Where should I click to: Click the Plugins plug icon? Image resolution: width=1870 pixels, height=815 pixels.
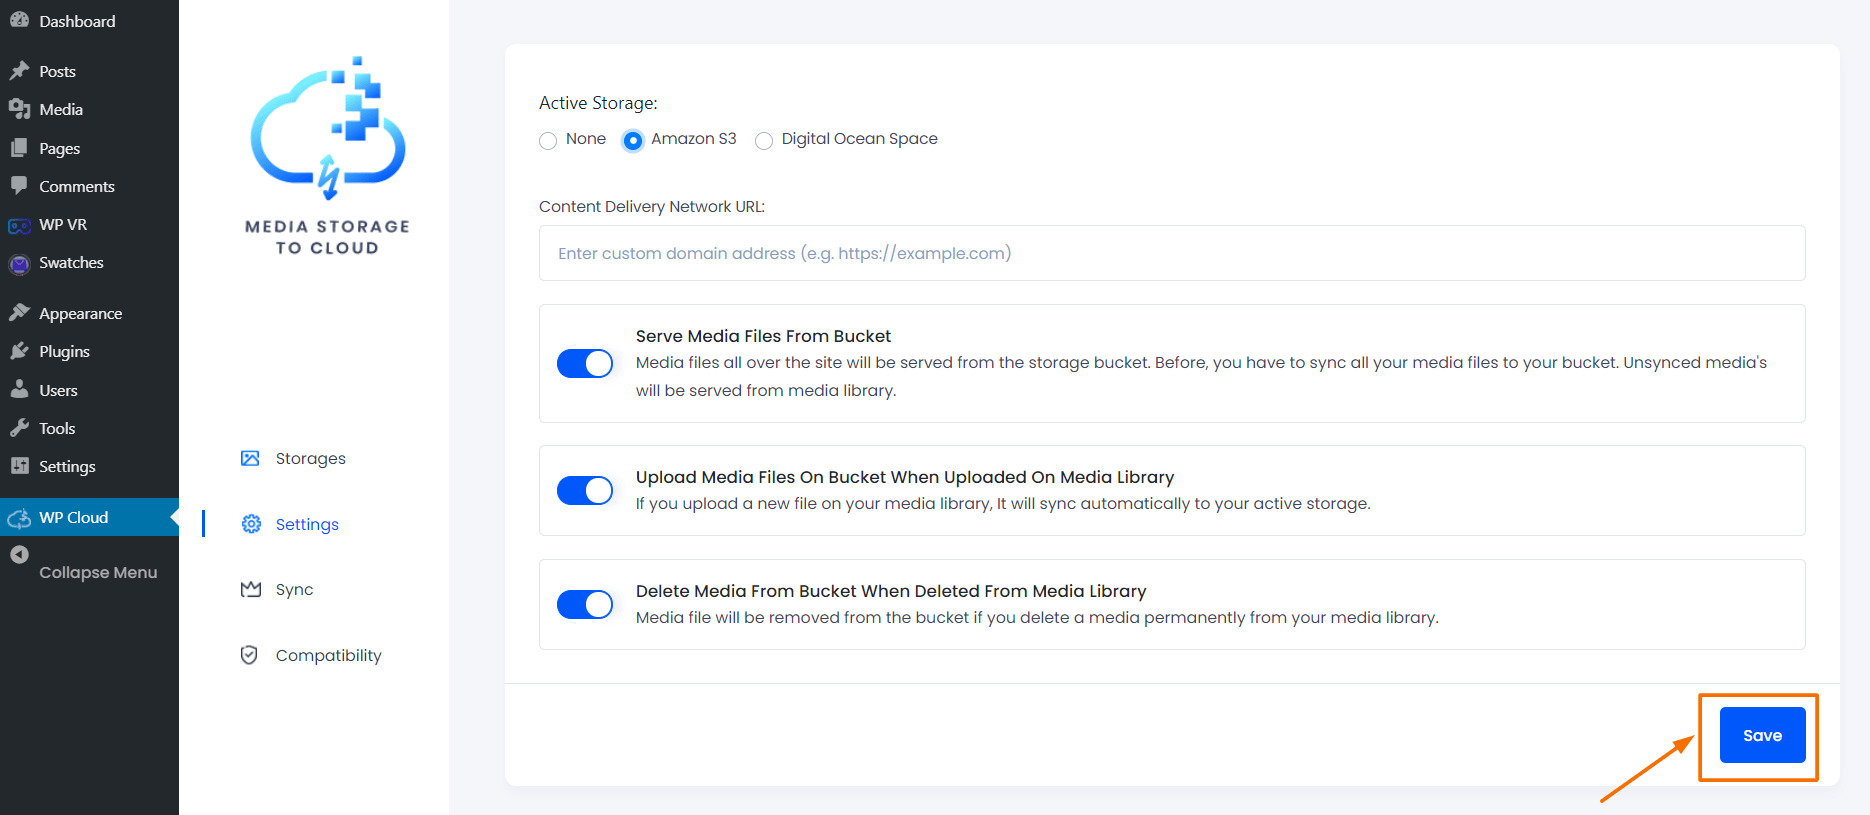(x=19, y=351)
